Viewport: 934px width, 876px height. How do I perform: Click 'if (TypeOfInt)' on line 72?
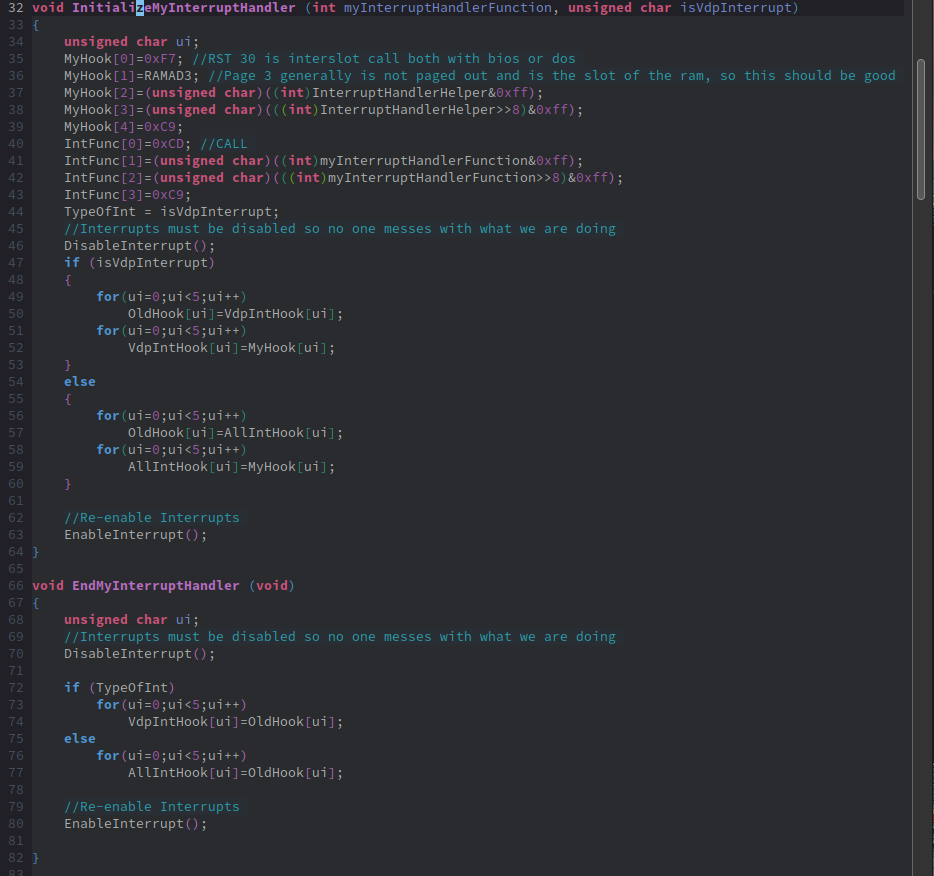click(120, 688)
